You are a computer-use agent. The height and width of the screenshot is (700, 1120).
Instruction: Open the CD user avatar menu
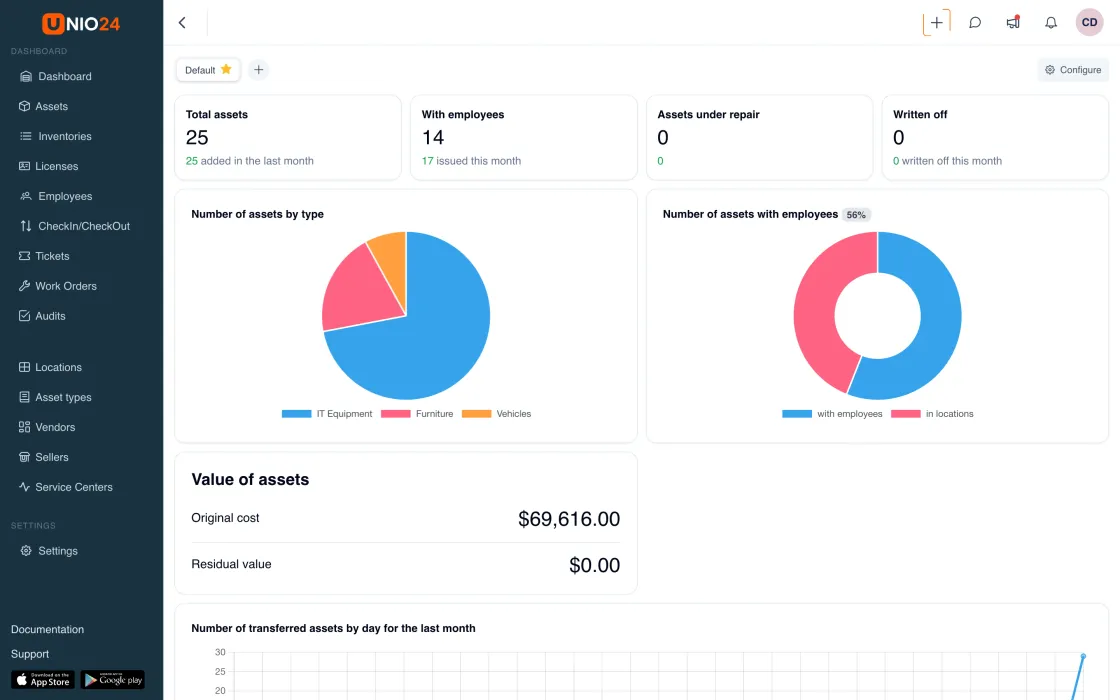coord(1089,22)
